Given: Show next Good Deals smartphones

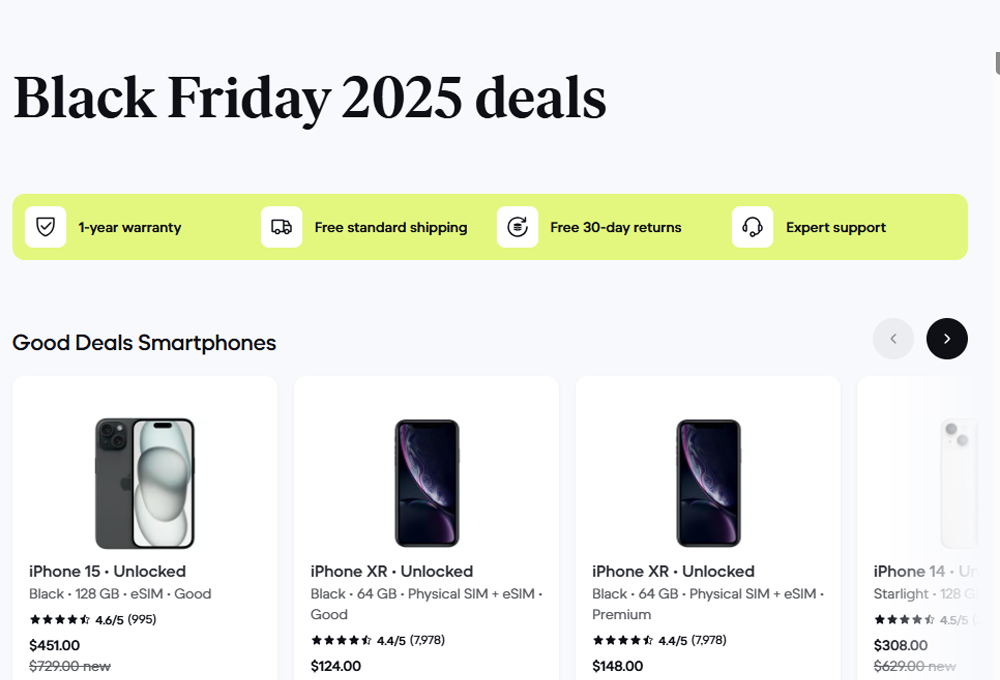Looking at the screenshot, I should click(x=946, y=339).
